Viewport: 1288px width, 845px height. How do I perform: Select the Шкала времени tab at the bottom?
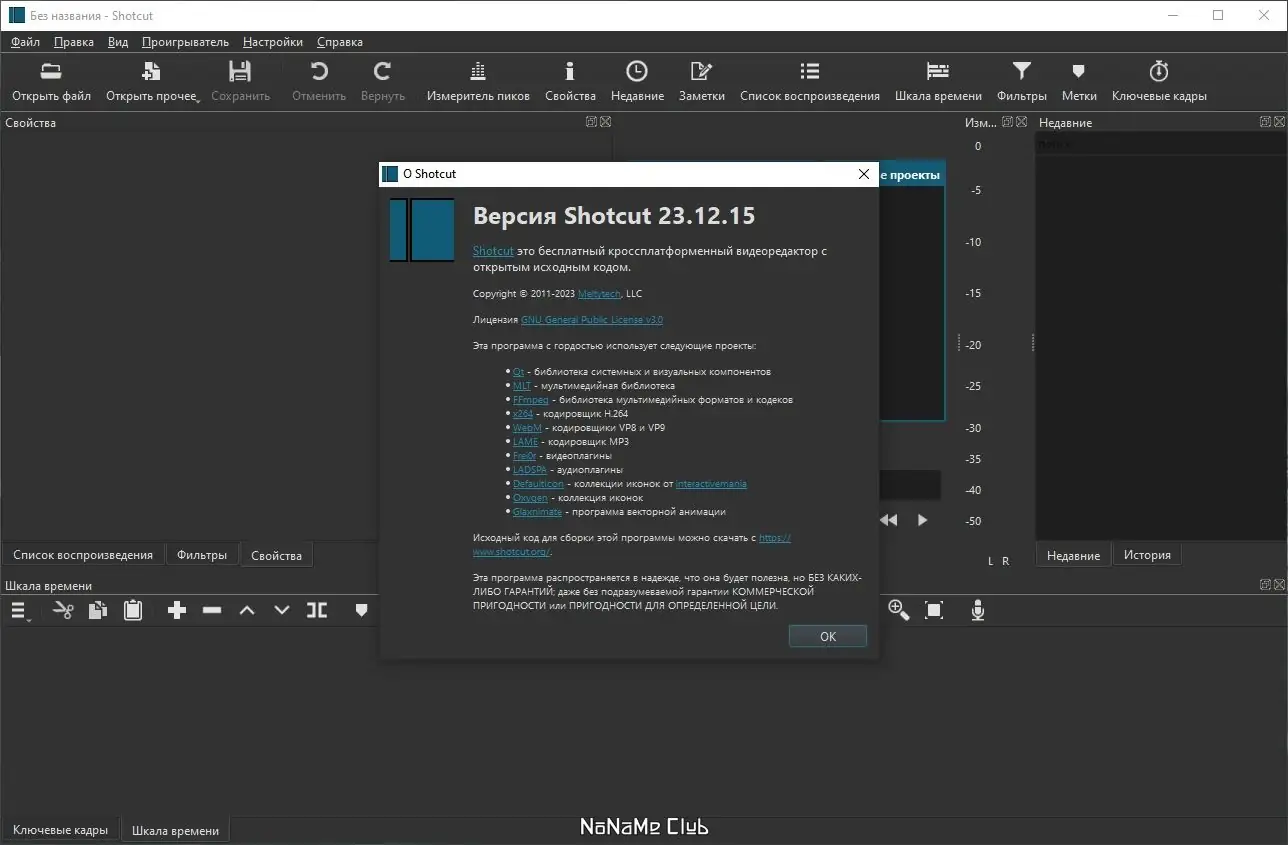(x=175, y=830)
